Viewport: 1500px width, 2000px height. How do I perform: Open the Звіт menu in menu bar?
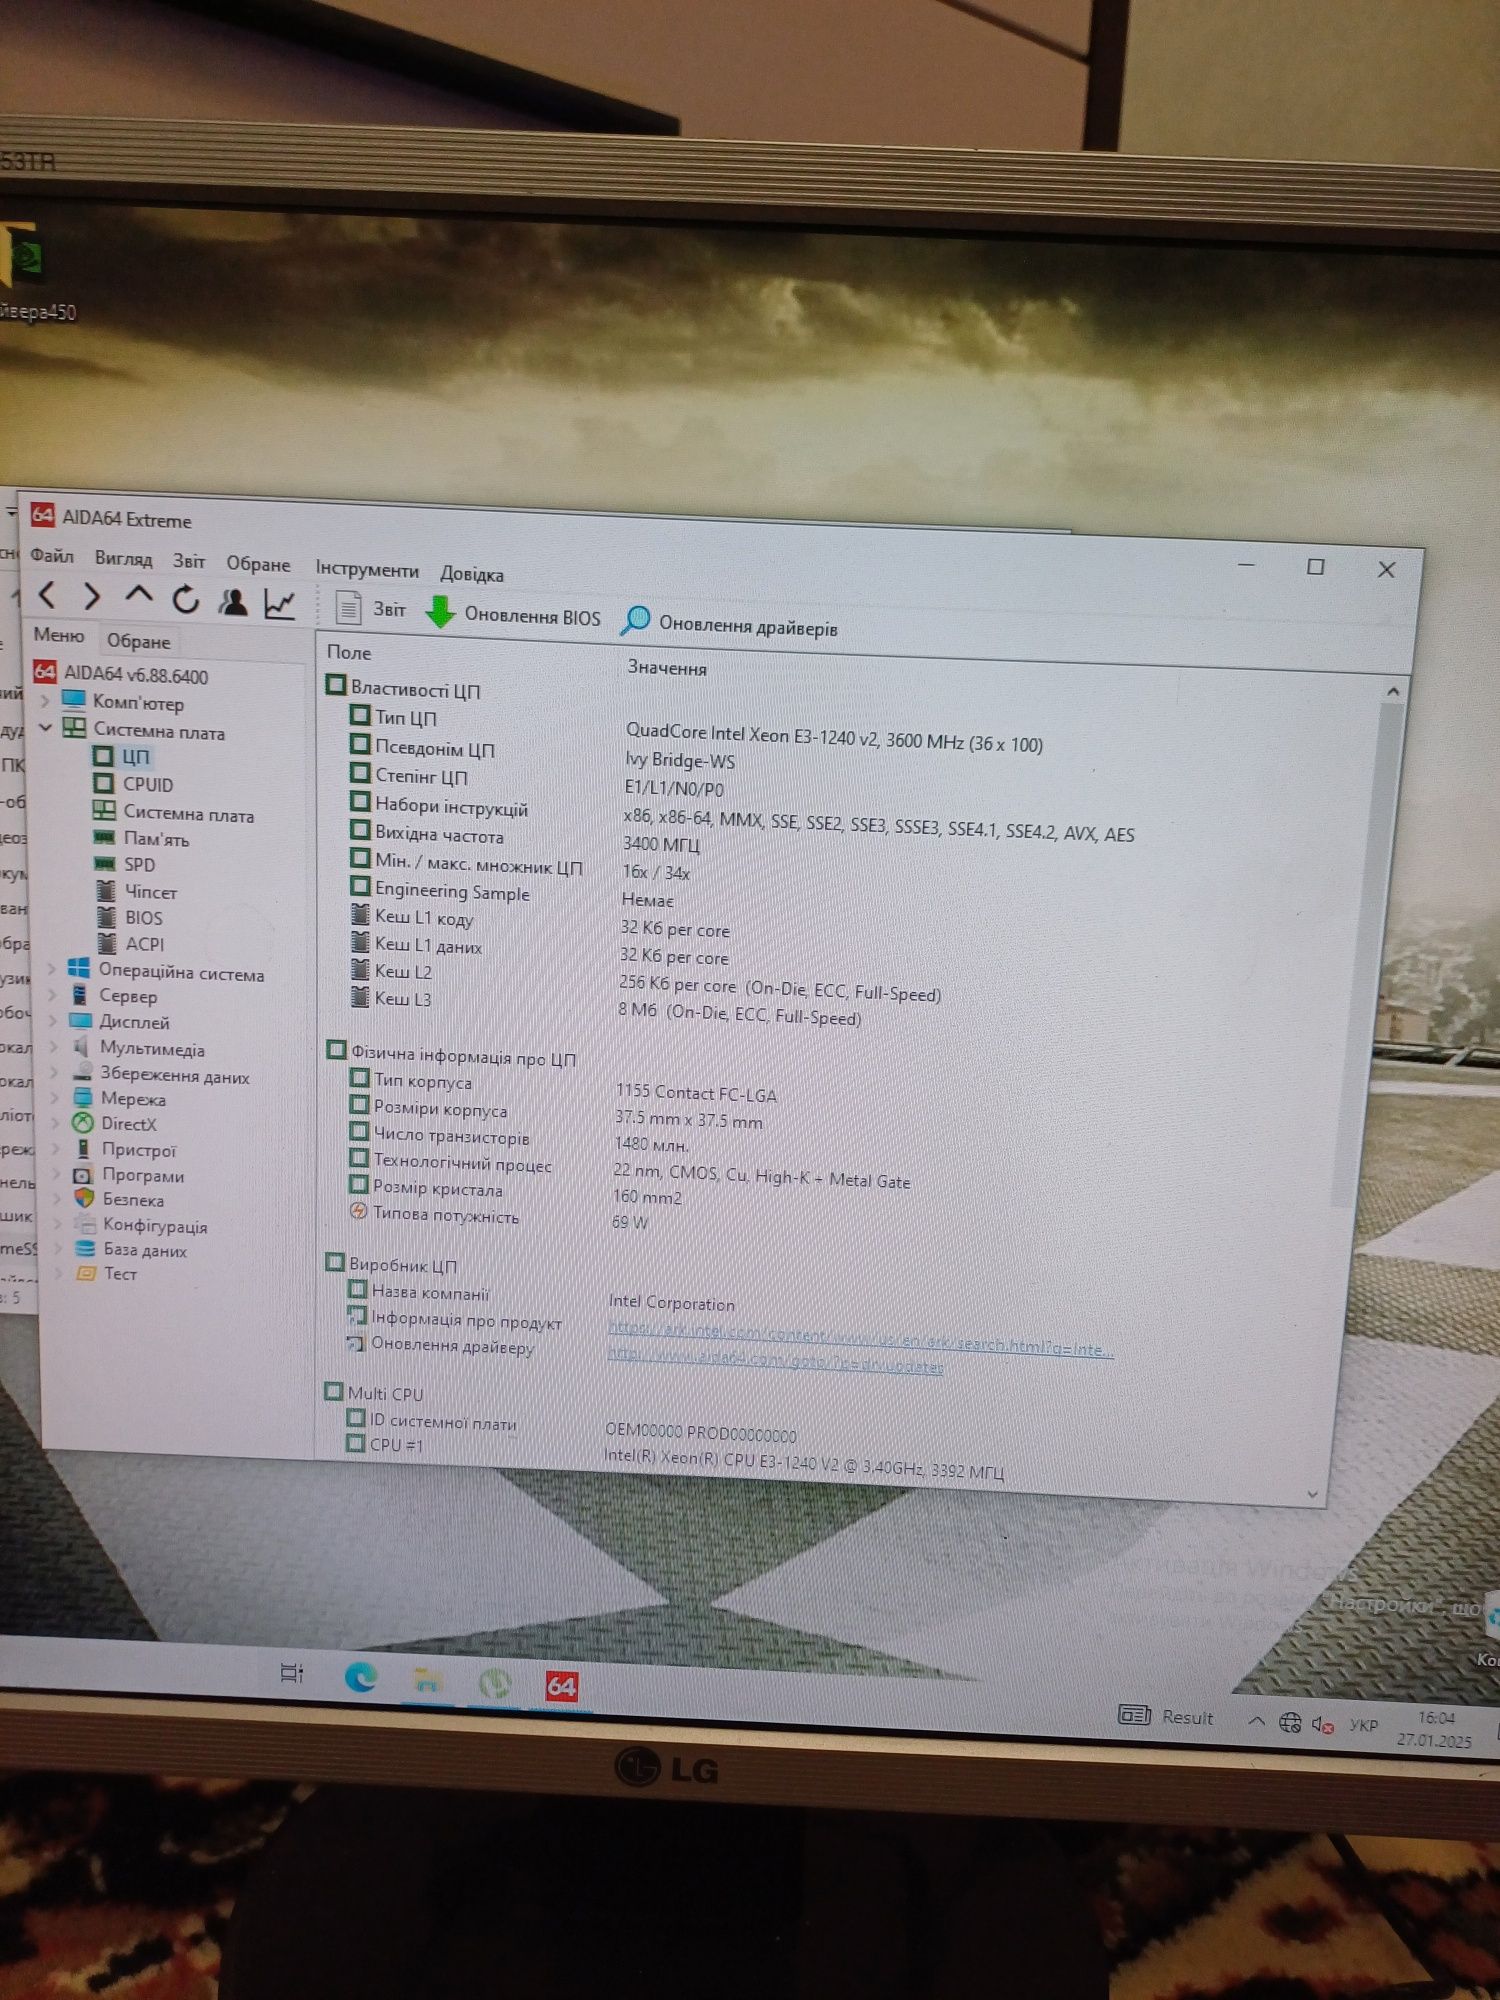click(189, 561)
